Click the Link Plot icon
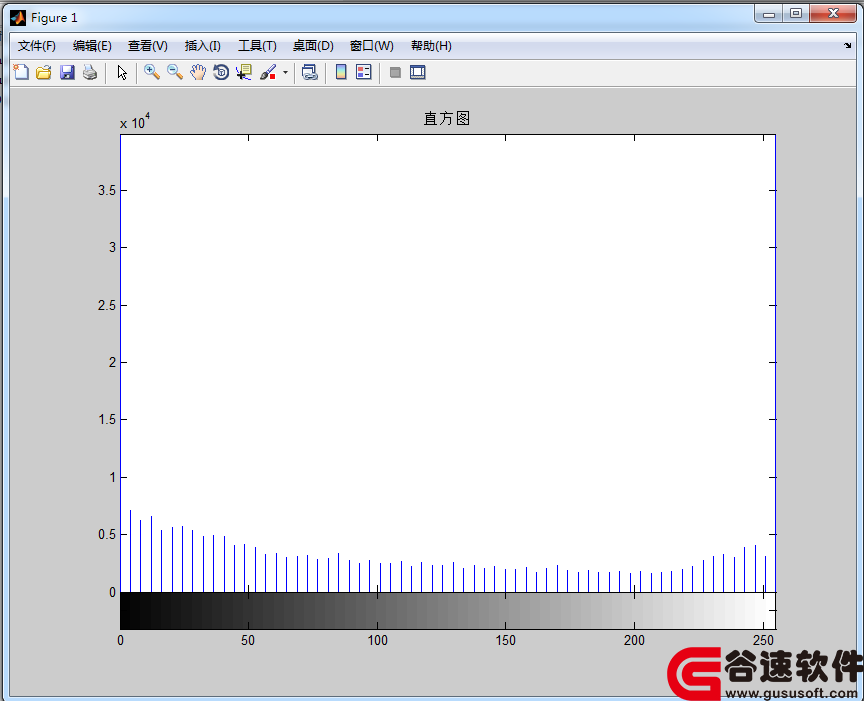This screenshot has width=864, height=701. tap(310, 72)
